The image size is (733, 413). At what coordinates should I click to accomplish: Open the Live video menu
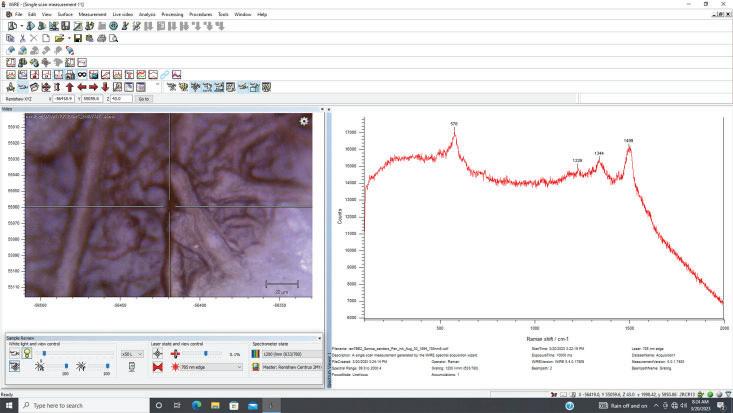click(x=122, y=14)
